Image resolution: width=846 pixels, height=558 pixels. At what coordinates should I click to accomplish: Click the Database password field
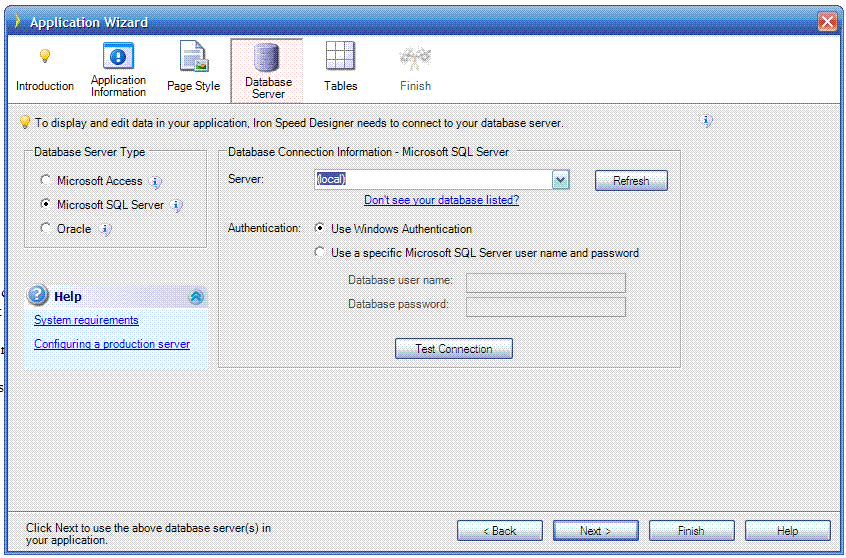pyautogui.click(x=545, y=307)
